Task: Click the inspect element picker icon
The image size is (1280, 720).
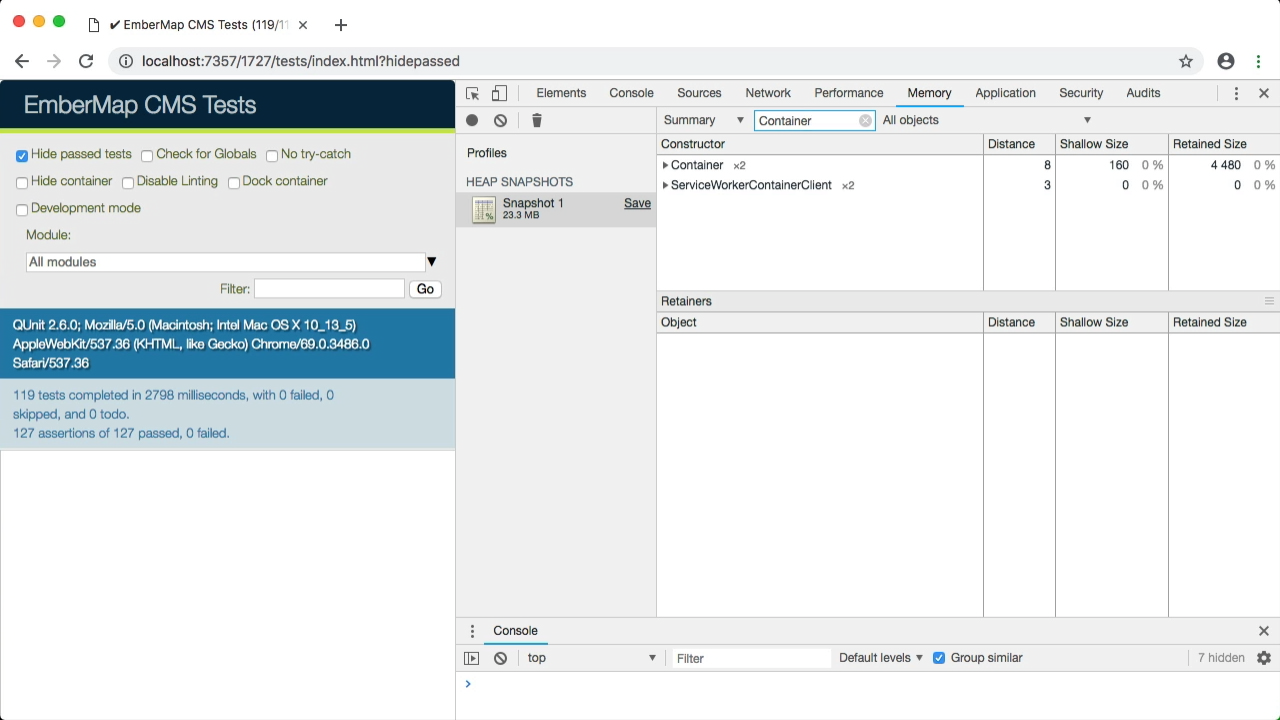Action: coord(473,93)
